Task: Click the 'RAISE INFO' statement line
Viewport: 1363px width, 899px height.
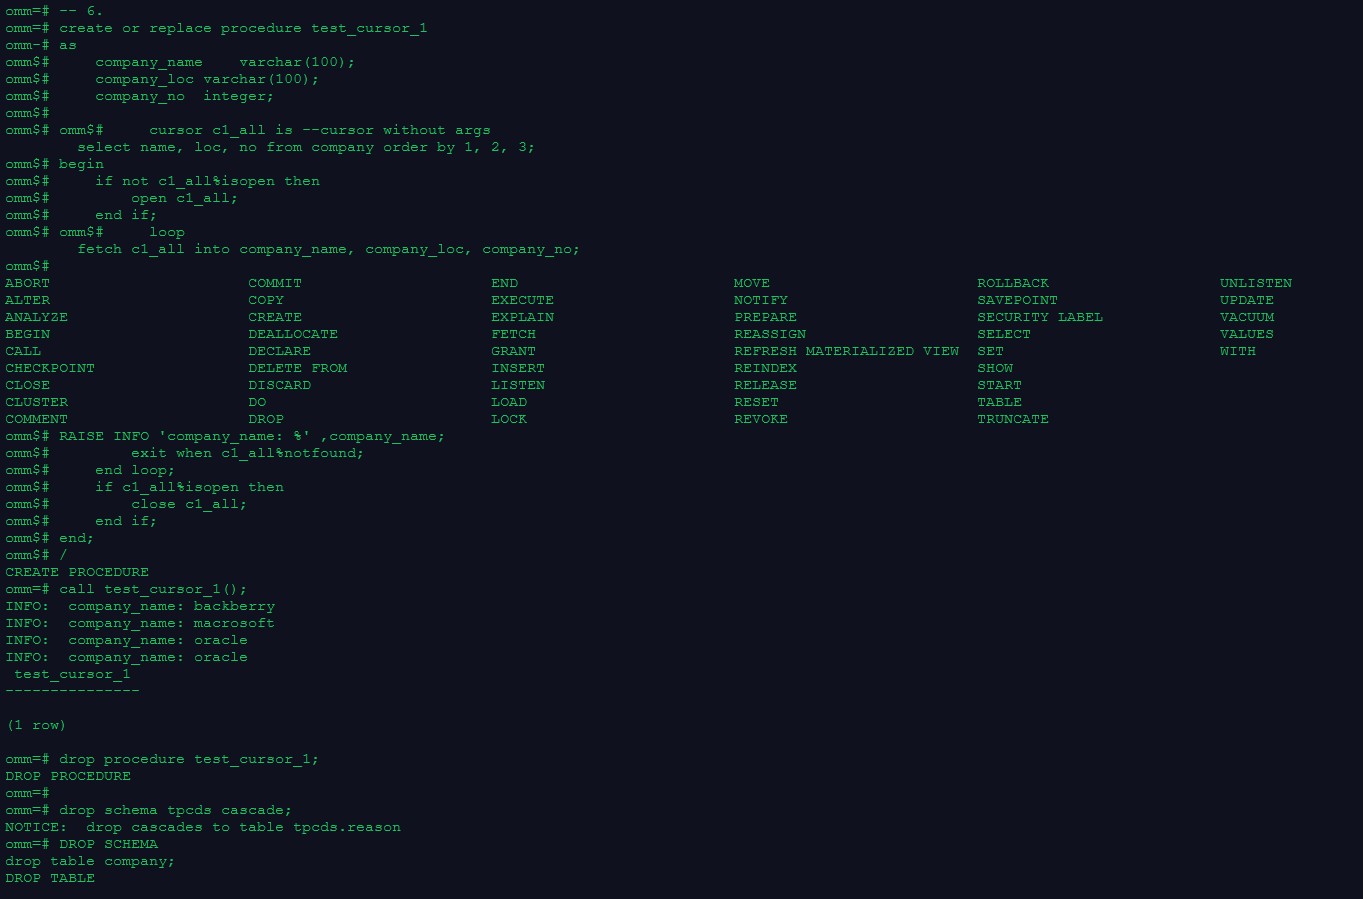Action: point(251,436)
